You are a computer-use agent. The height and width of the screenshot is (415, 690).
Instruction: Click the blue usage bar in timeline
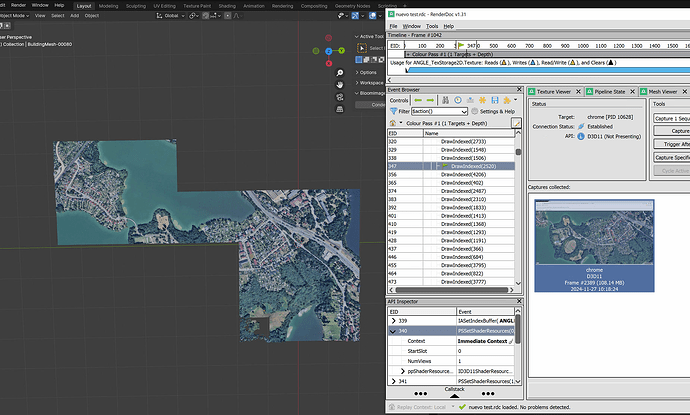point(548,70)
